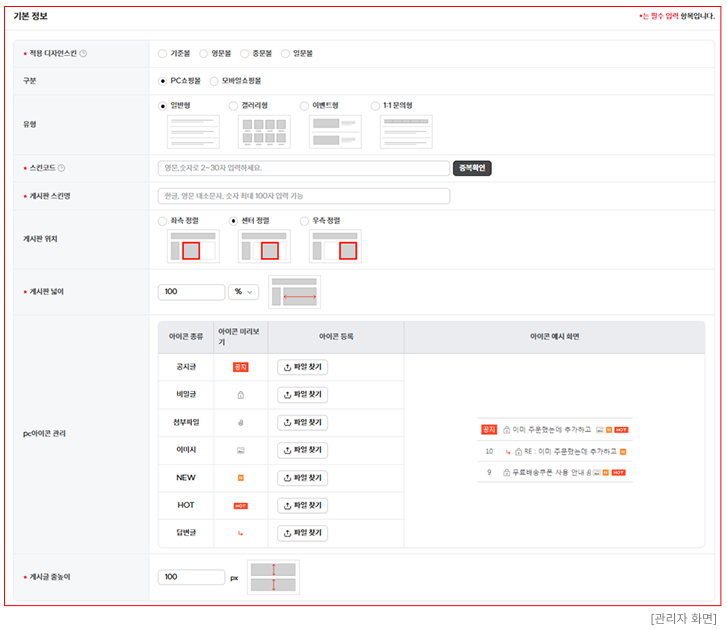Viewport: 727px width, 629px height.
Task: Select the 1:1 문의형 type option
Action: click(375, 105)
